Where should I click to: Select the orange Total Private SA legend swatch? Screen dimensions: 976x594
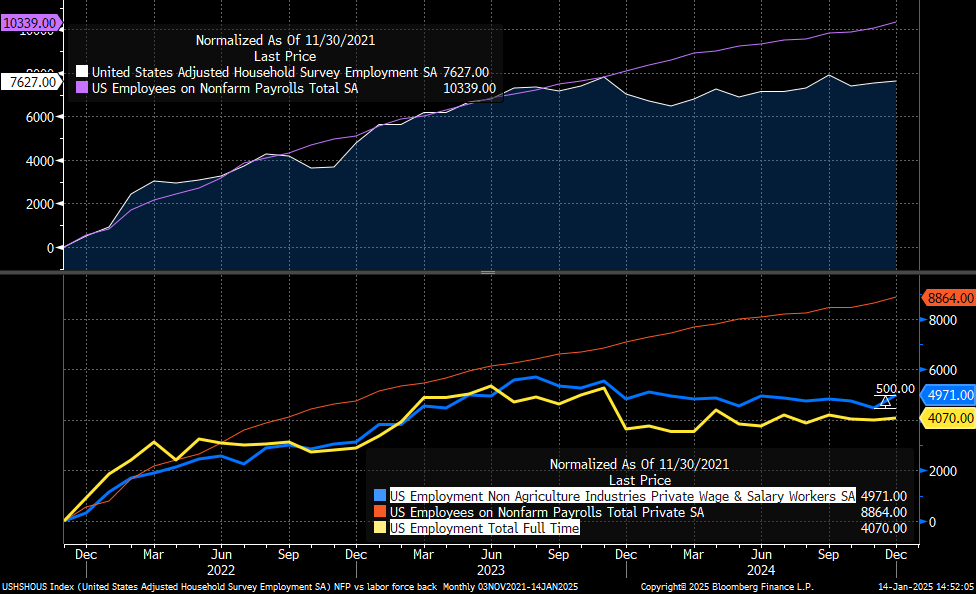[x=379, y=512]
